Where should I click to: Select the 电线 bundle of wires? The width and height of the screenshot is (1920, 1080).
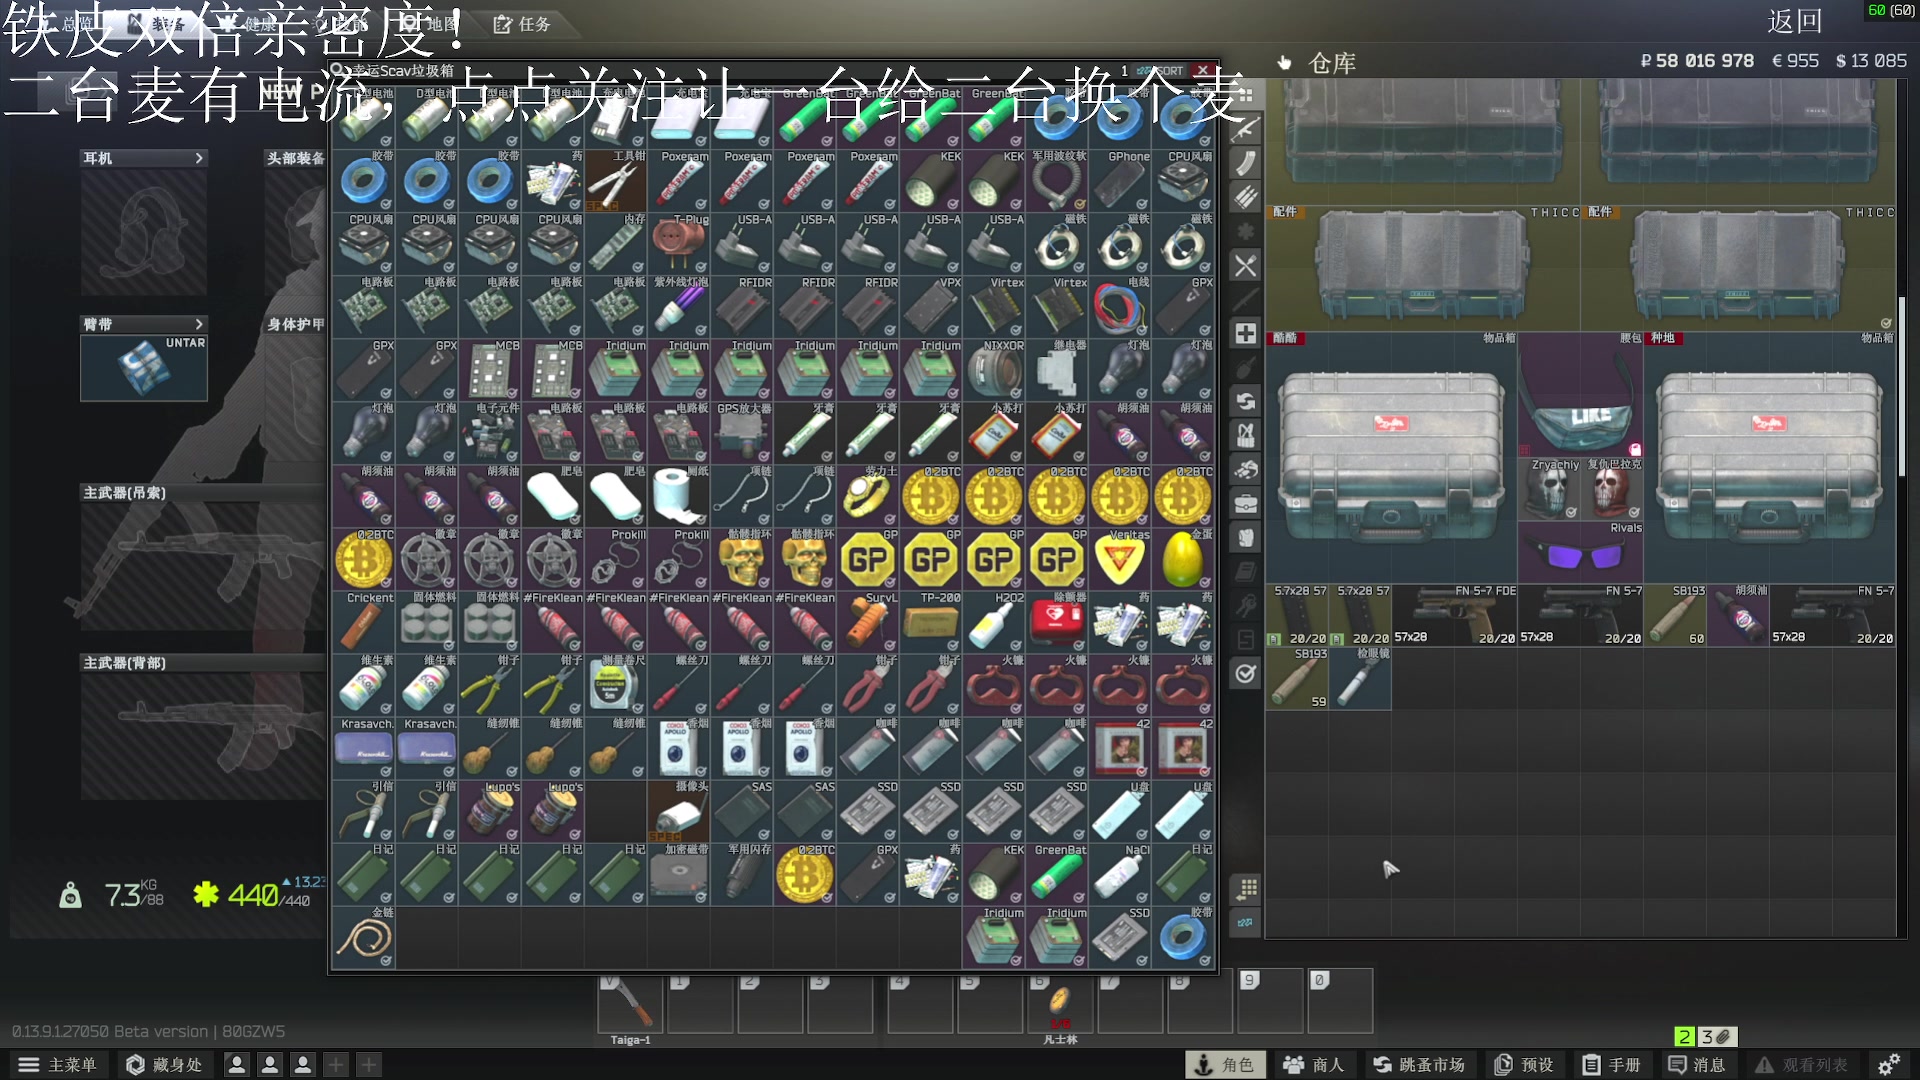click(1120, 307)
